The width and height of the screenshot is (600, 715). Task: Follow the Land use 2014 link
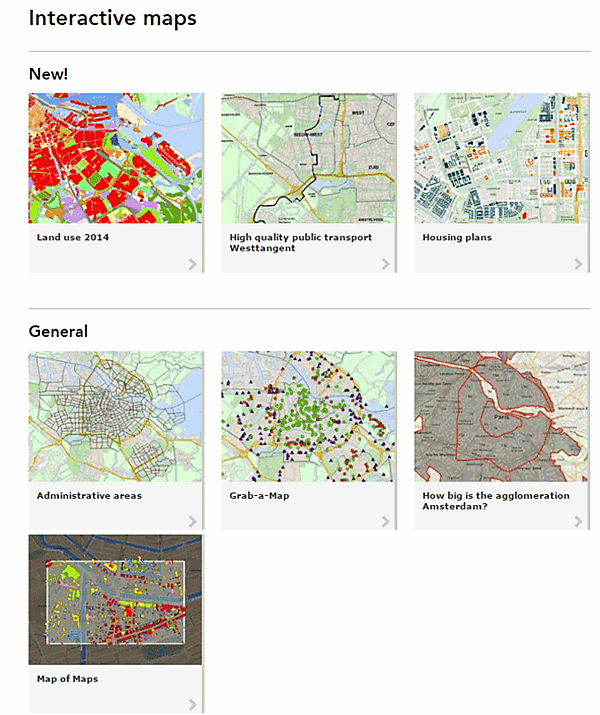tap(73, 238)
